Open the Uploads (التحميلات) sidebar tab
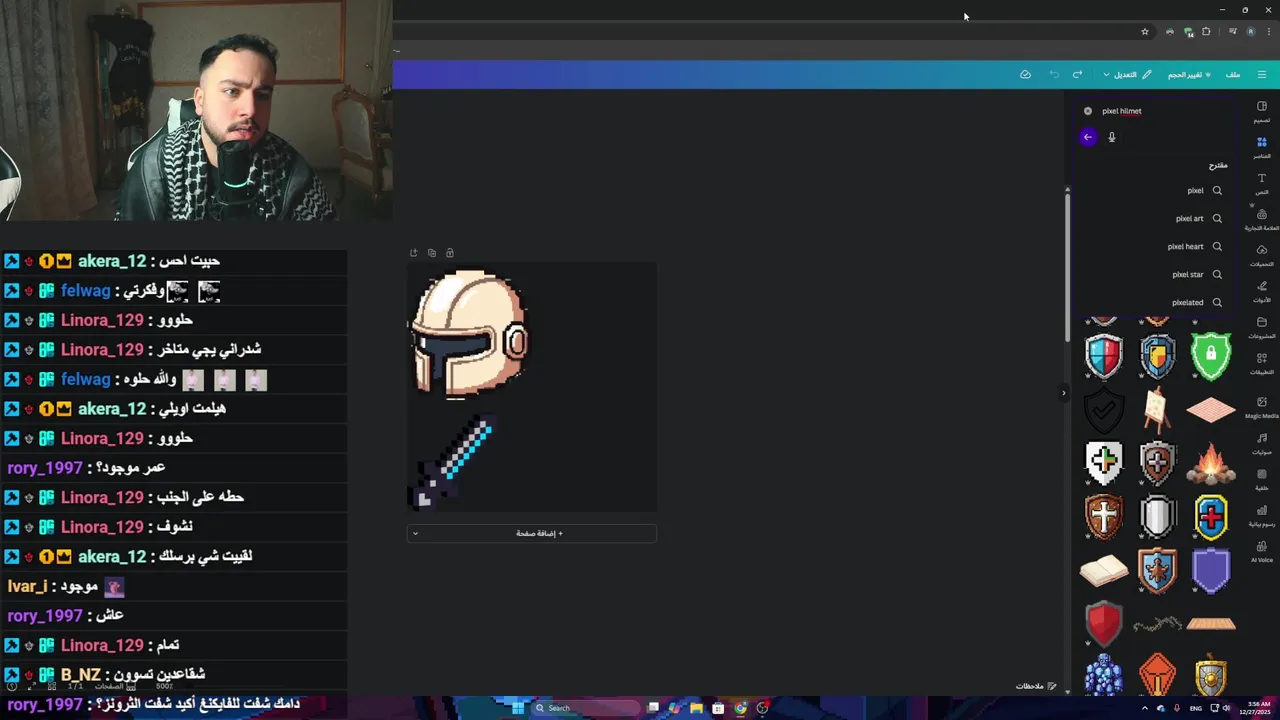 click(1262, 255)
